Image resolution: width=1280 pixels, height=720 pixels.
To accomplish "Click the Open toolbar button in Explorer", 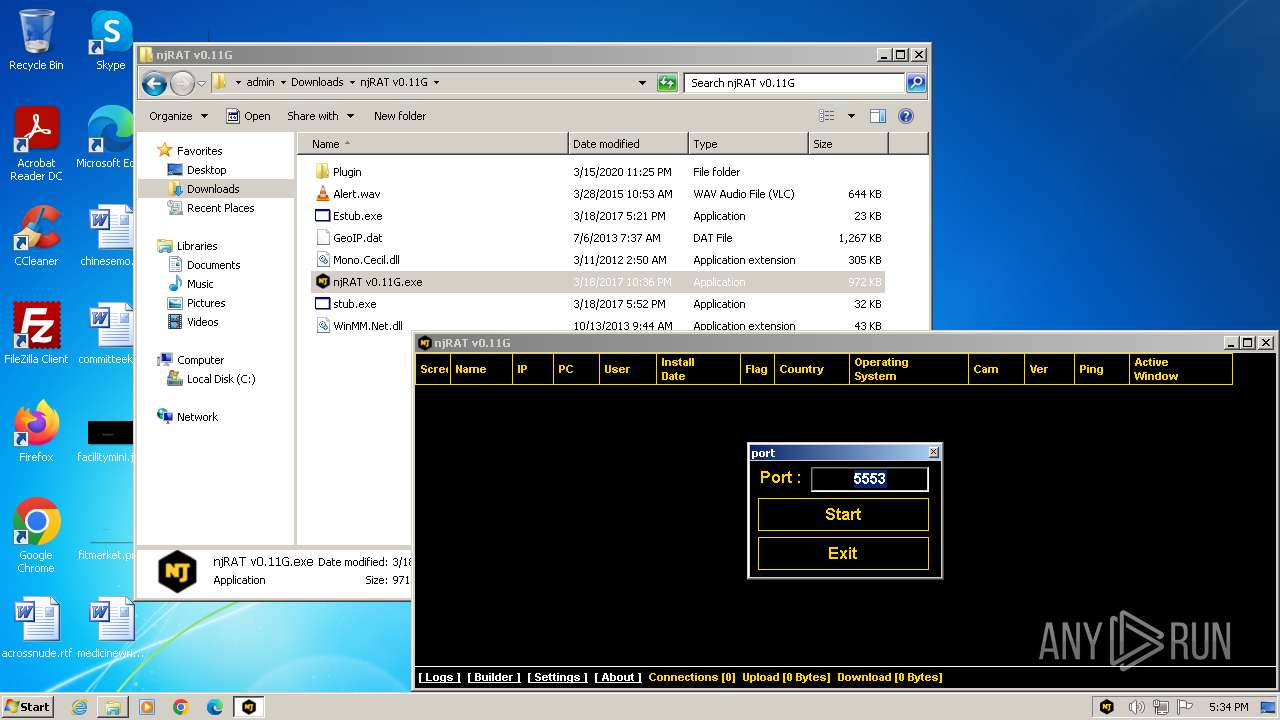I will (248, 116).
